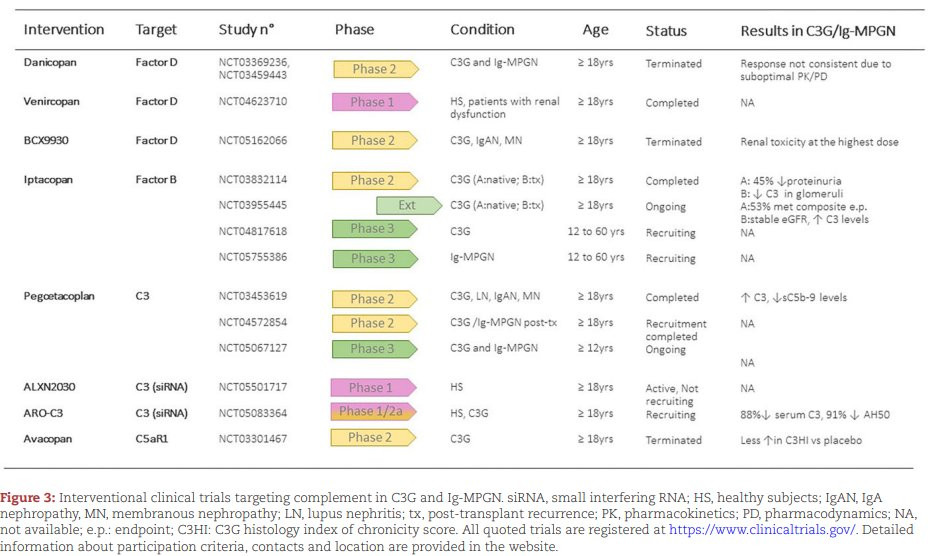Image resolution: width=932 pixels, height=556 pixels.
Task: Select the Status column header
Action: [x=667, y=30]
